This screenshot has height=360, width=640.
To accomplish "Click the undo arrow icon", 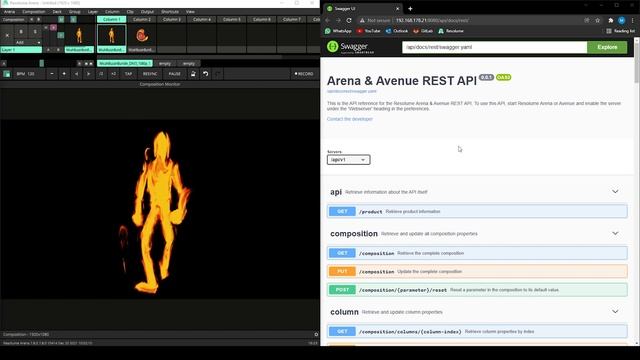I will tap(206, 74).
